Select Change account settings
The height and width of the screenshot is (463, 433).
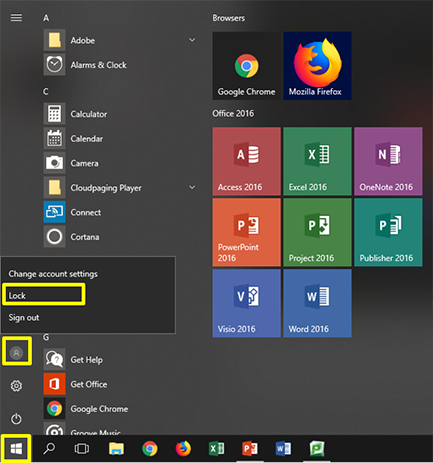53,274
